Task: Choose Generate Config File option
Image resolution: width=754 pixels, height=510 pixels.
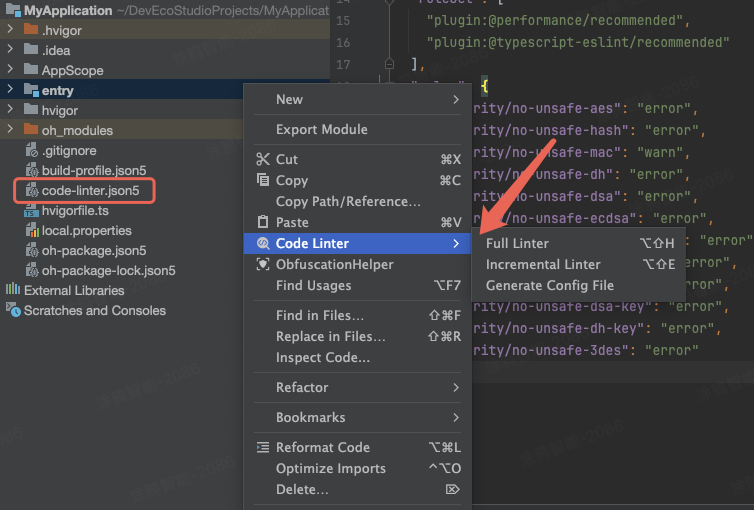Action: (x=579, y=286)
